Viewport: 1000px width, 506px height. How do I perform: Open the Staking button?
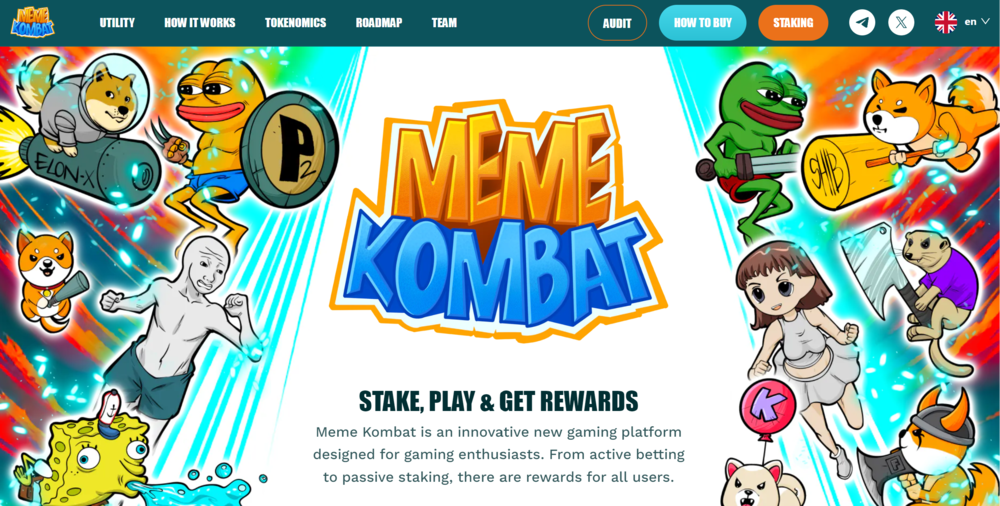[793, 23]
